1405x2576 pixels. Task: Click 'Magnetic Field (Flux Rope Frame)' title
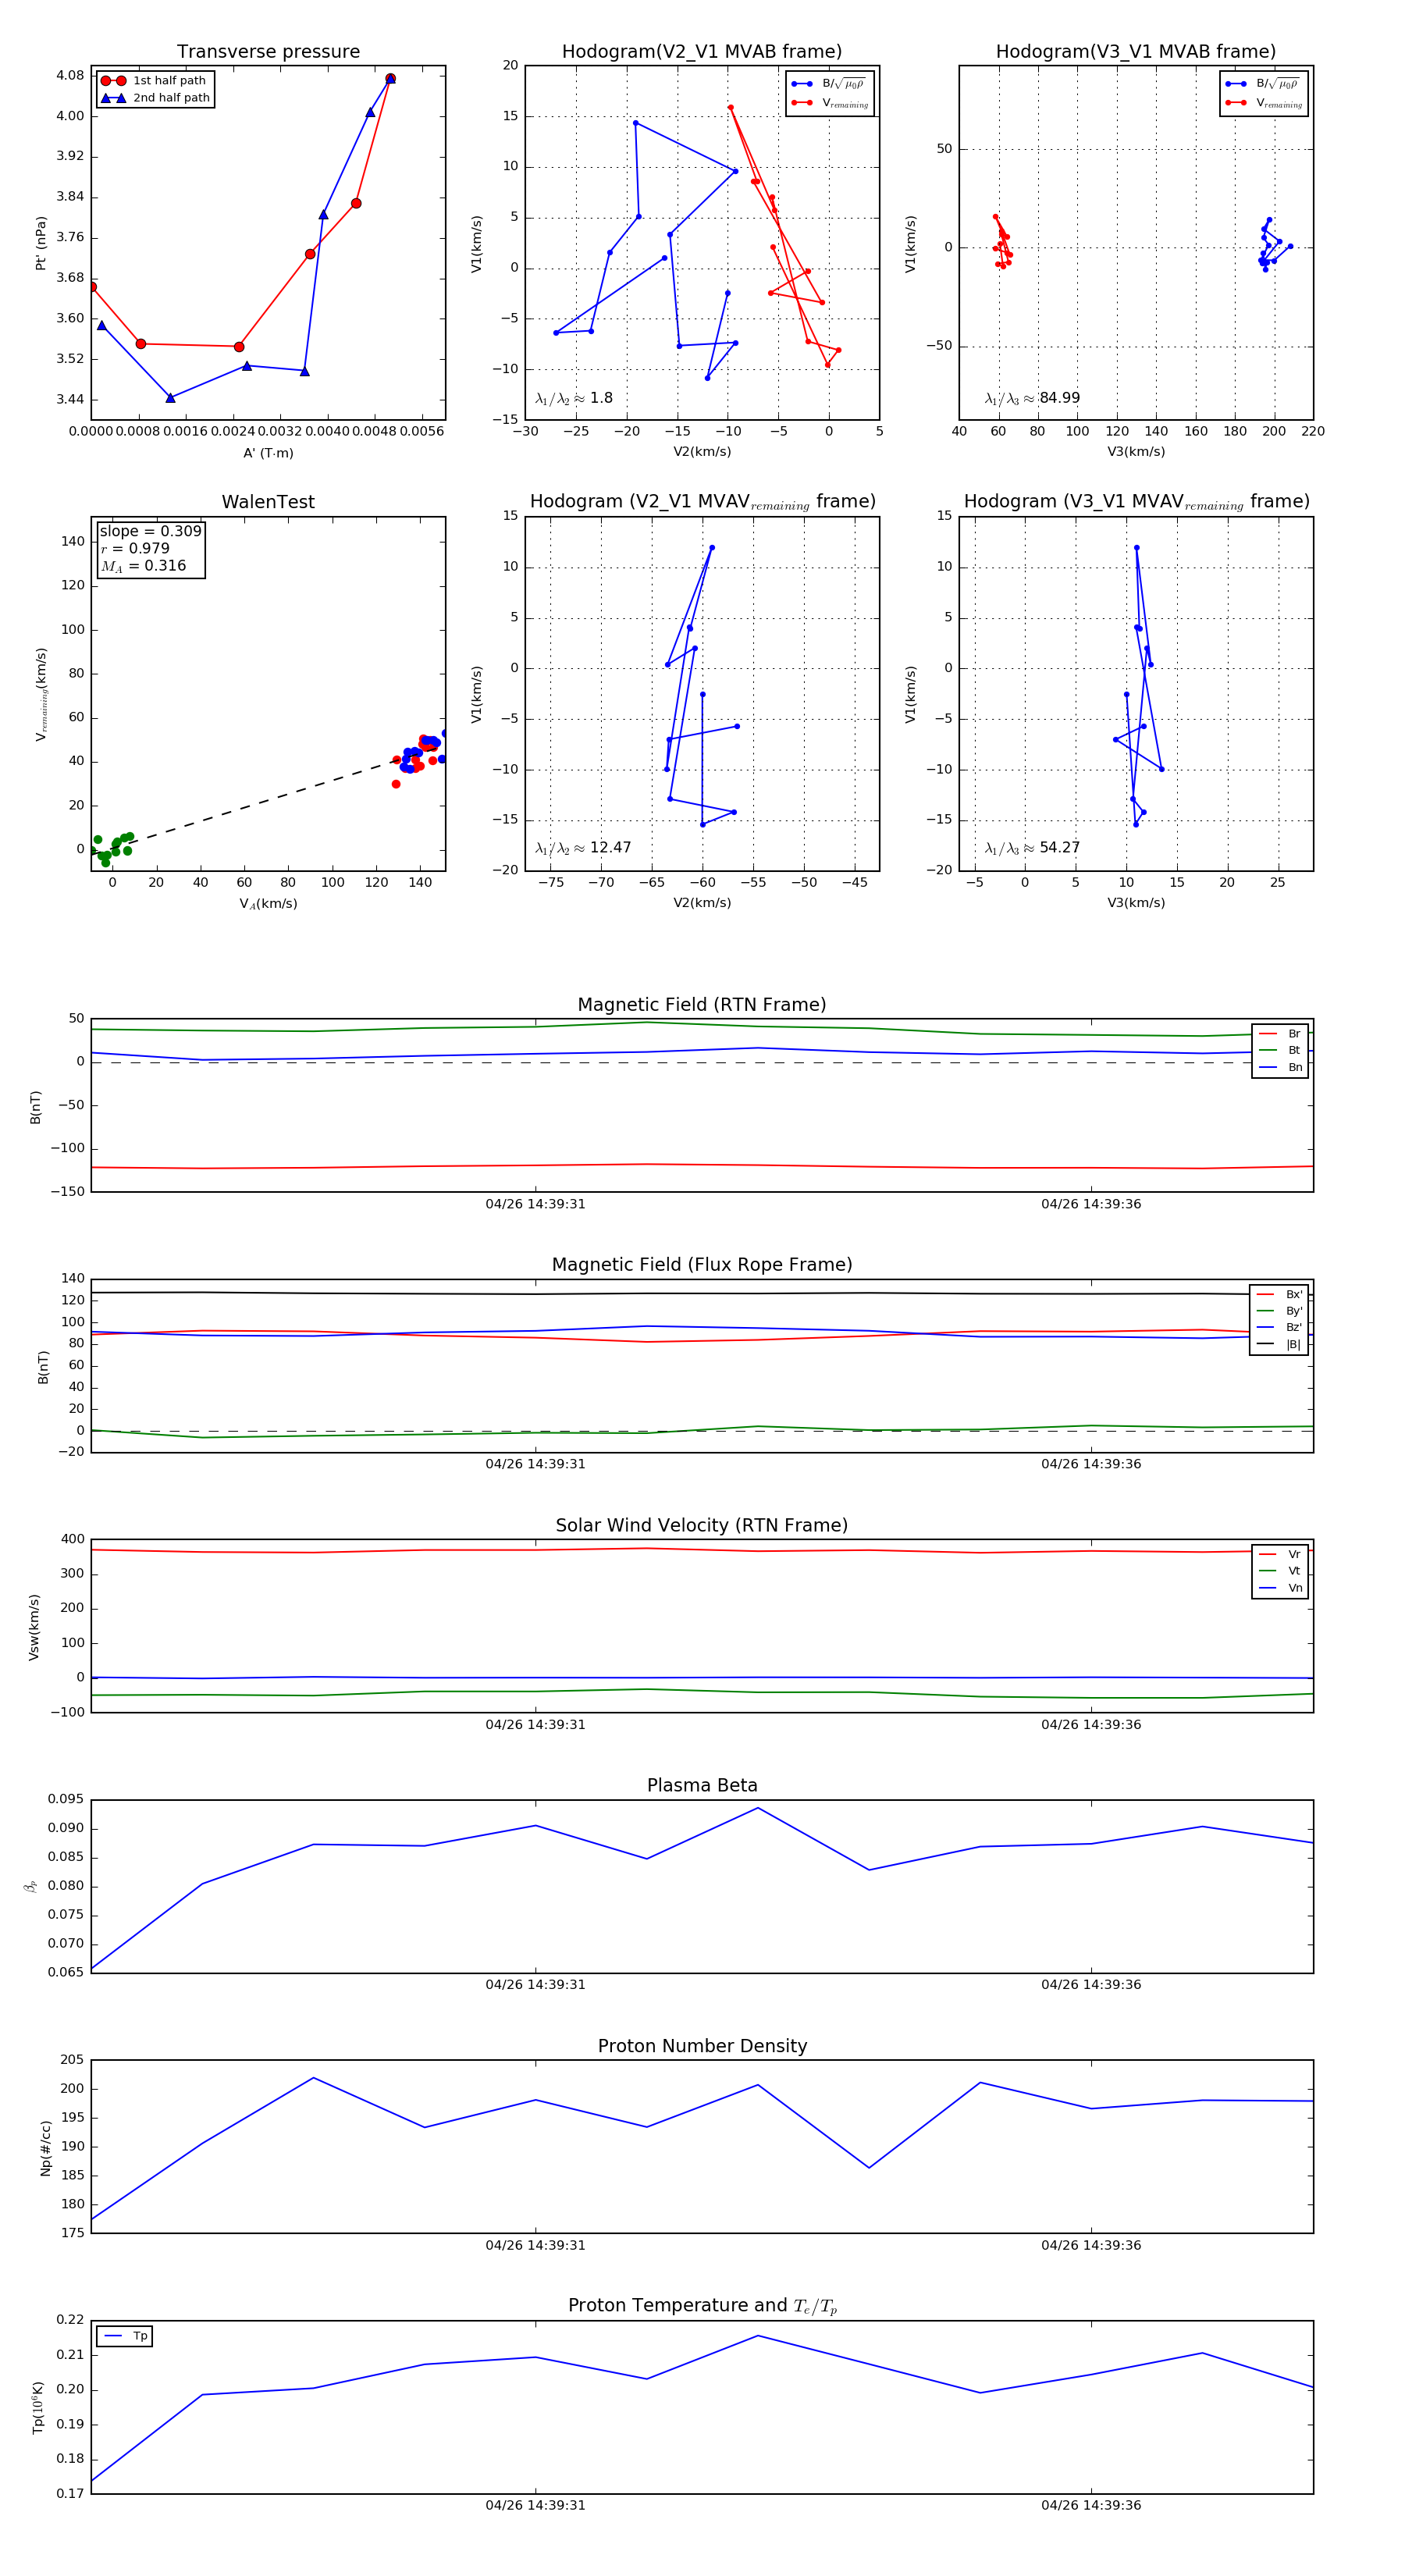tap(702, 1265)
